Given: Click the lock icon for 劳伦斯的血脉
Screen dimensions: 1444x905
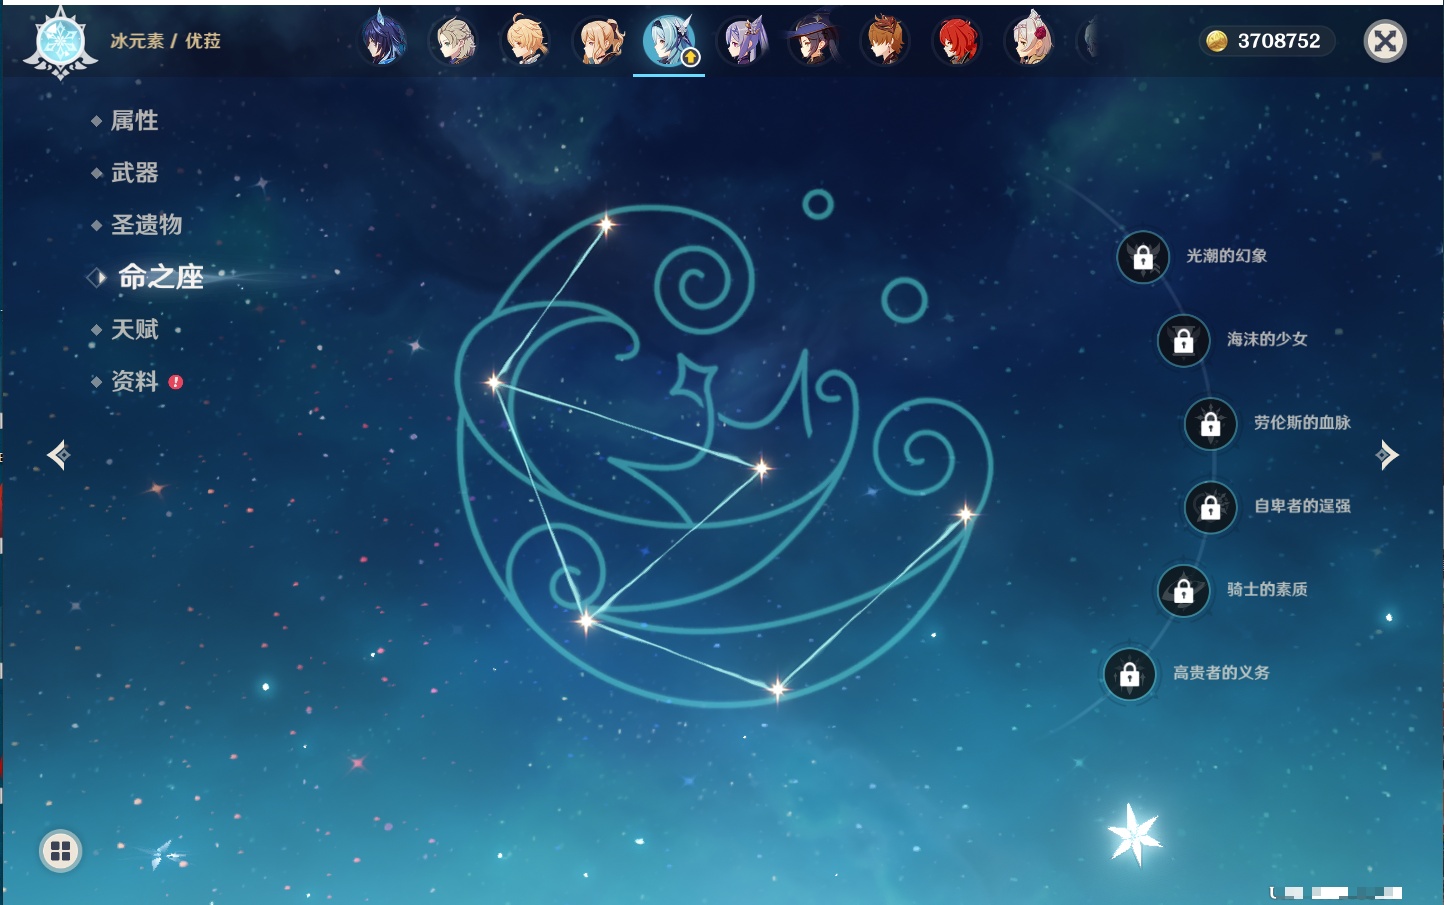Looking at the screenshot, I should (x=1210, y=424).
